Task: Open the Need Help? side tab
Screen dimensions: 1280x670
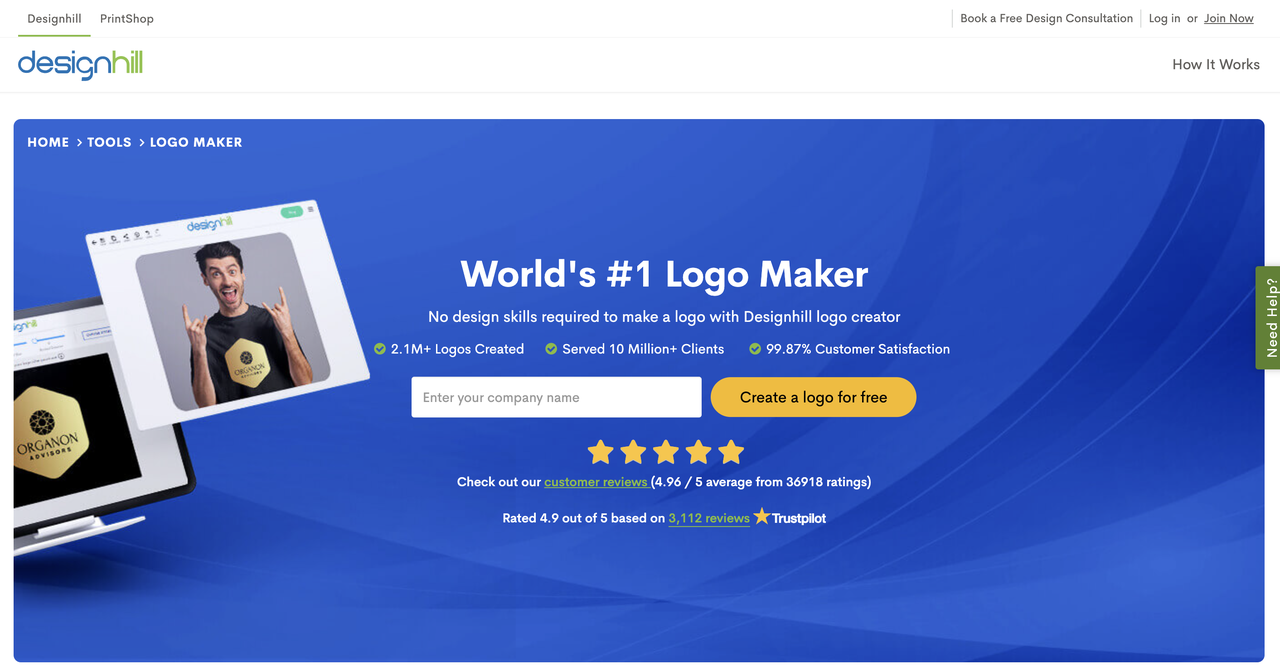Action: click(1270, 318)
